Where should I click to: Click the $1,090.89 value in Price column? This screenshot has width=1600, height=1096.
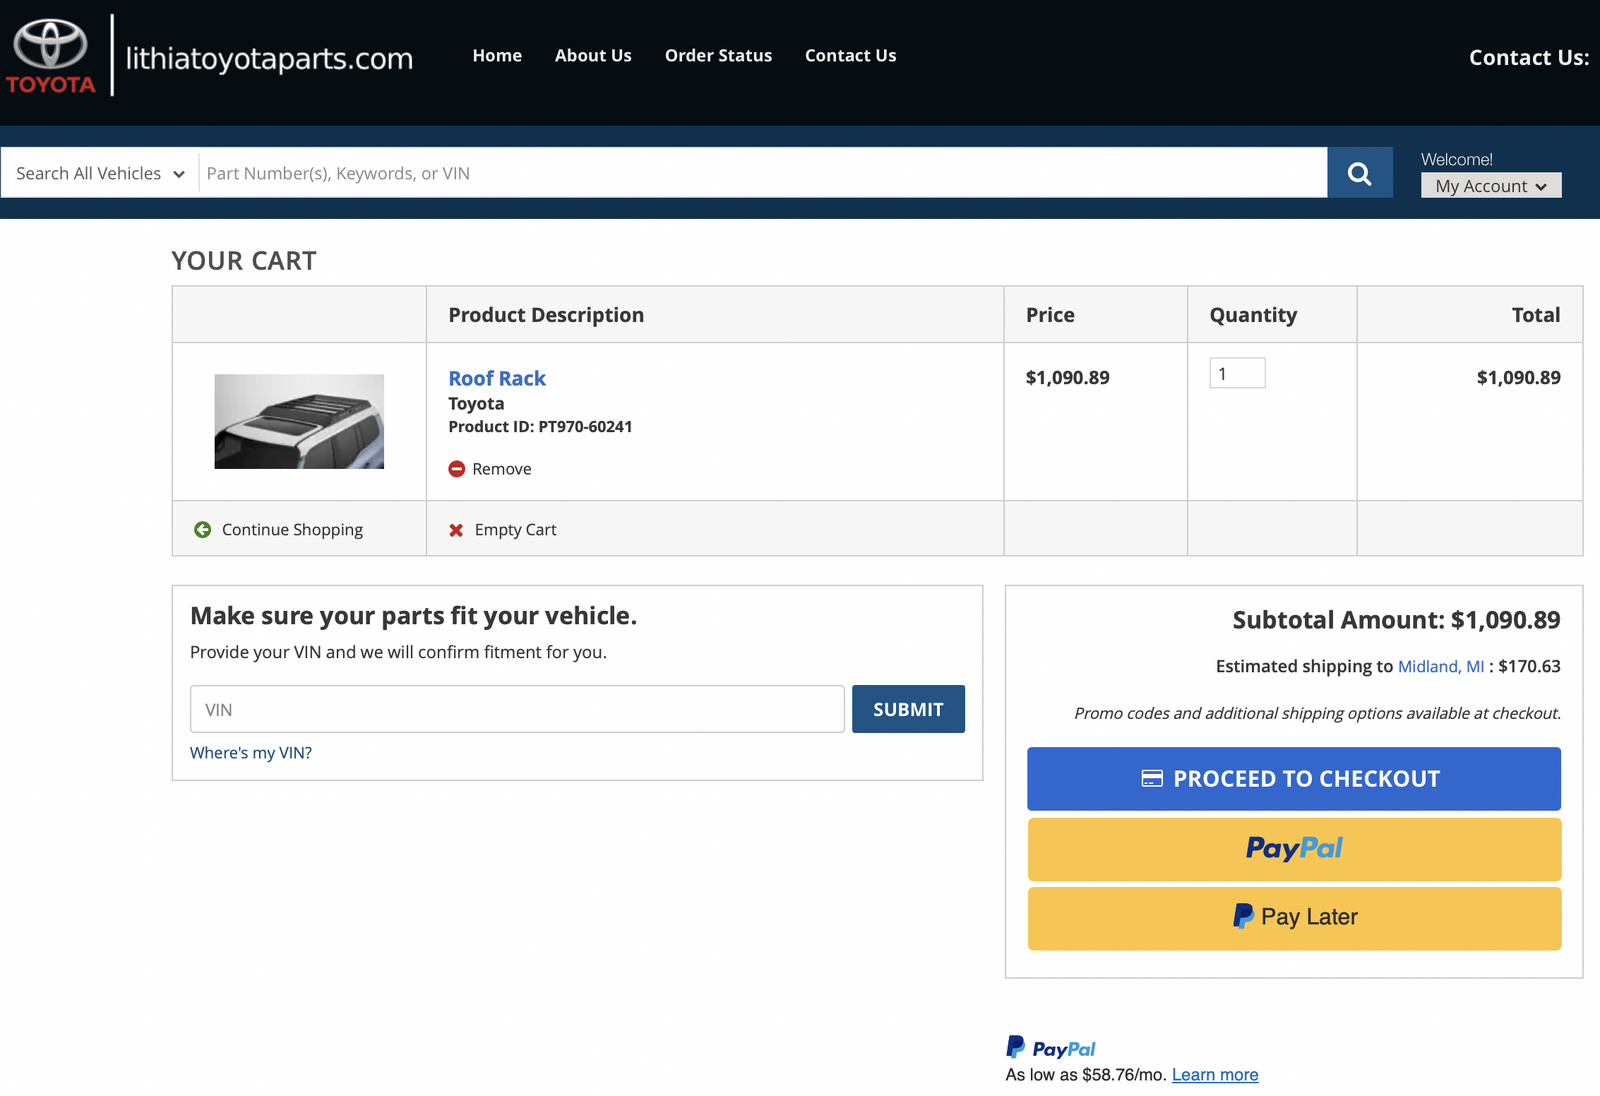[x=1067, y=378]
